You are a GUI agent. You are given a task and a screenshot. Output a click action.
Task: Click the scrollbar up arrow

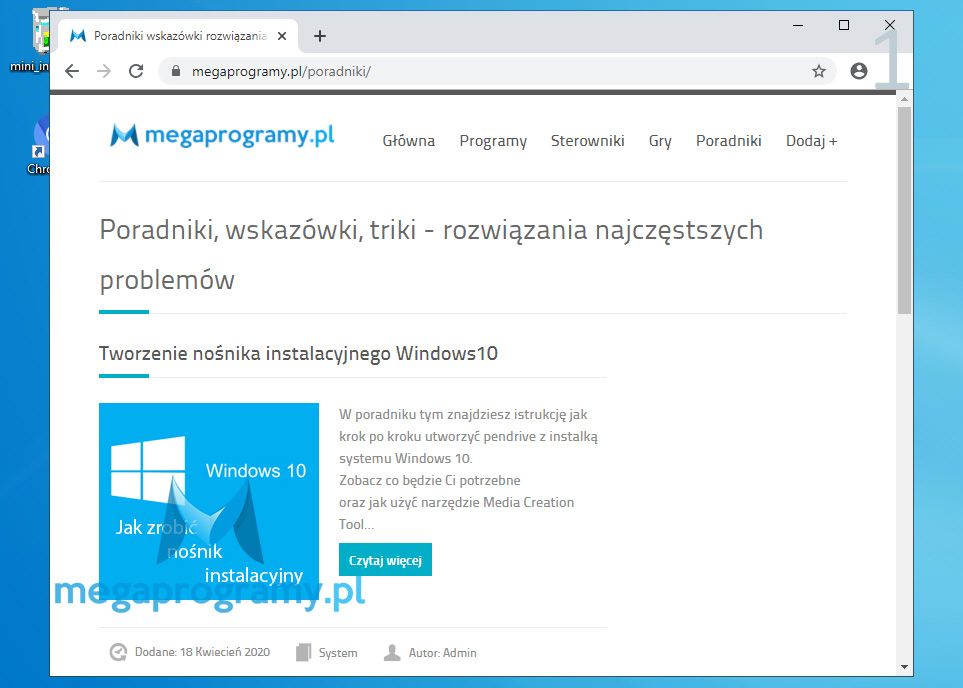904,99
